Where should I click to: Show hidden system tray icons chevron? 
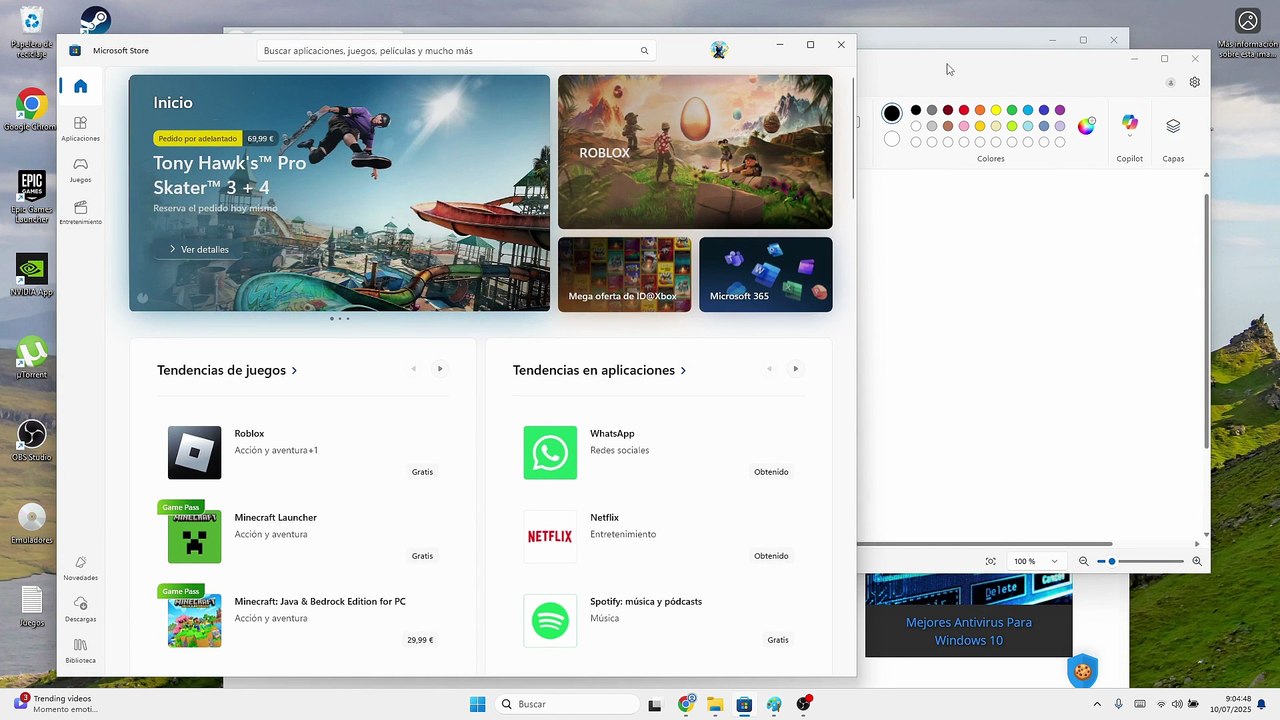pos(1097,704)
